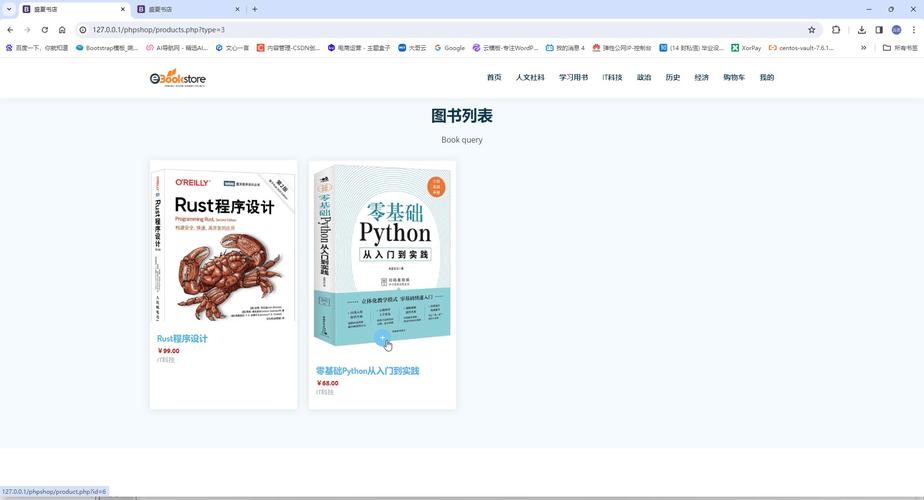
Task: Open the profile avatar menu
Action: pyautogui.click(x=896, y=29)
